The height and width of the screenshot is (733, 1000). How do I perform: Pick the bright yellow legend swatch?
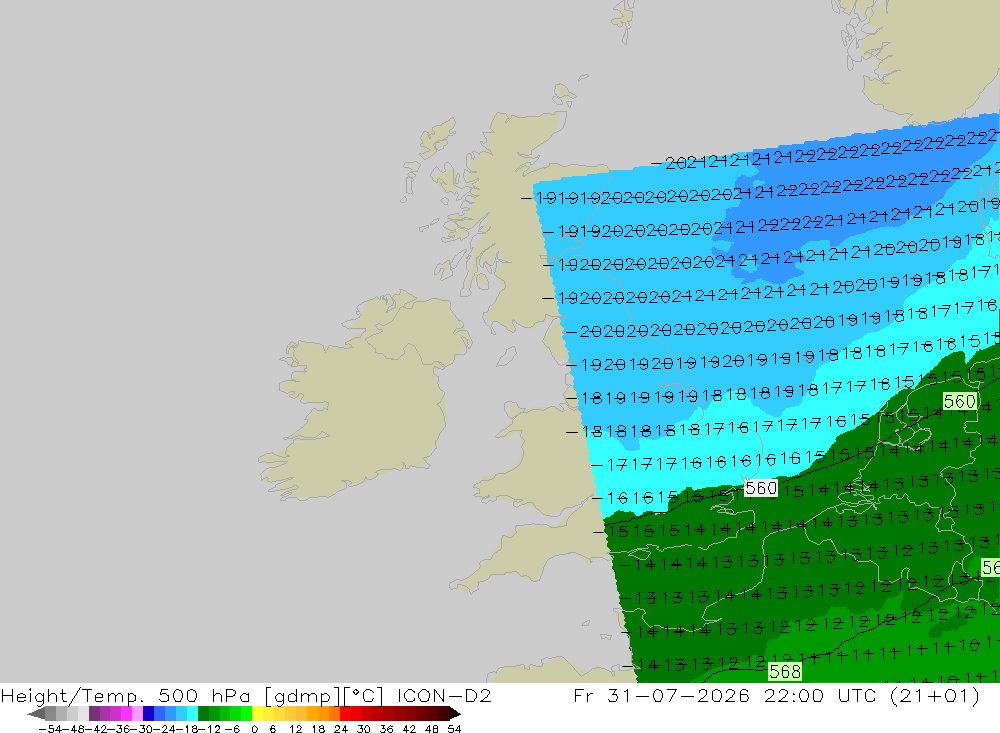[258, 713]
